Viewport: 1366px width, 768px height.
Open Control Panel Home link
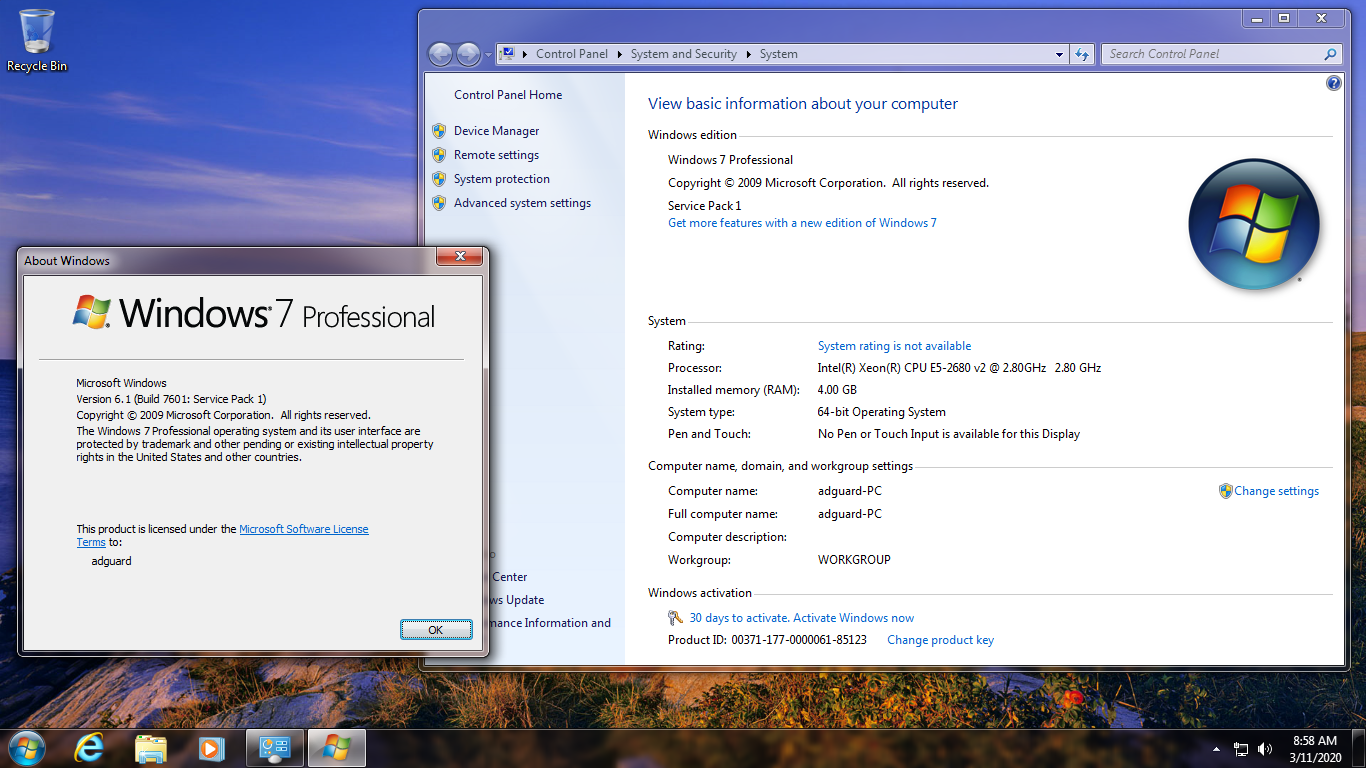508,95
